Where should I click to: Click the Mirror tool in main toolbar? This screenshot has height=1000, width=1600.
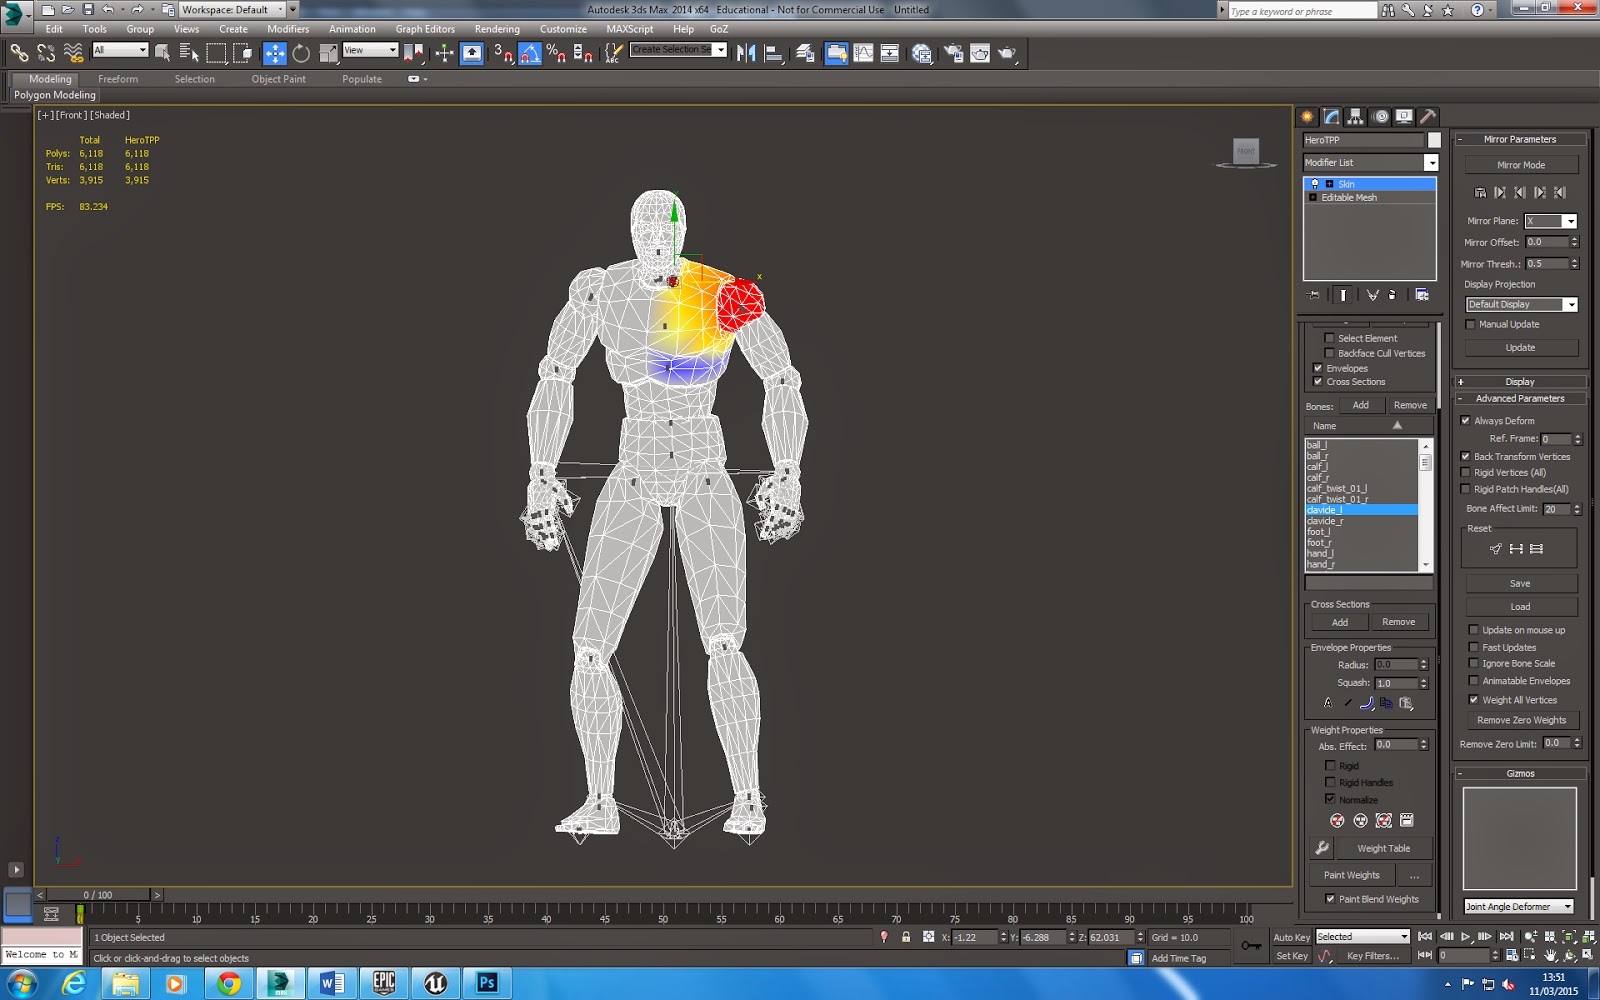746,53
